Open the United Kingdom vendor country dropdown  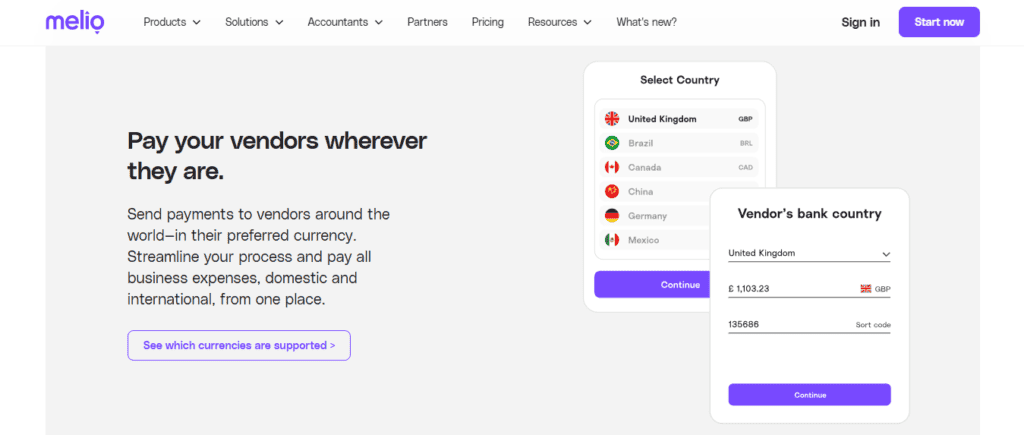tap(809, 253)
